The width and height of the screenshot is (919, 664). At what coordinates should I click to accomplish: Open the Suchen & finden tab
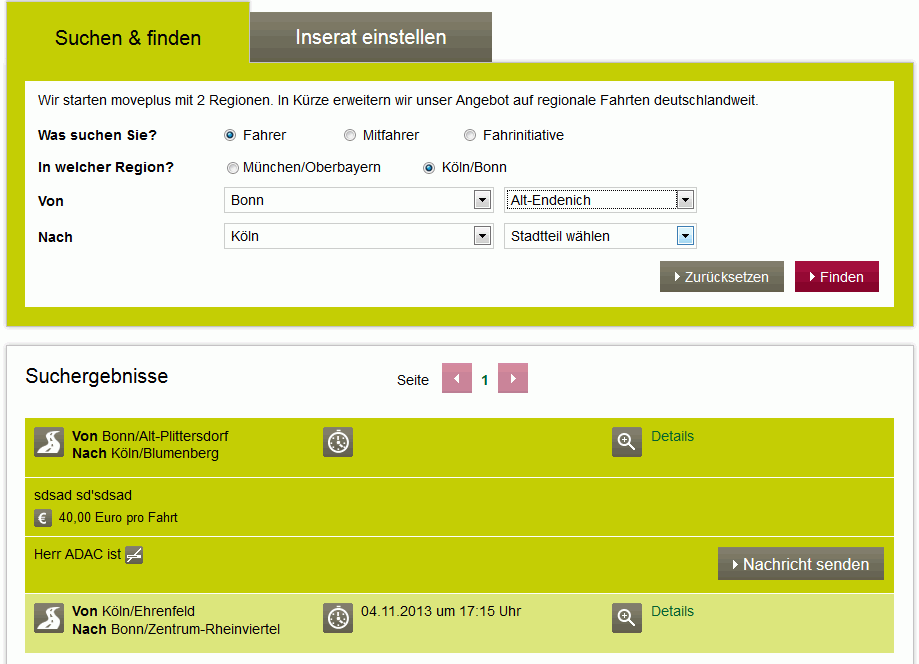point(128,38)
